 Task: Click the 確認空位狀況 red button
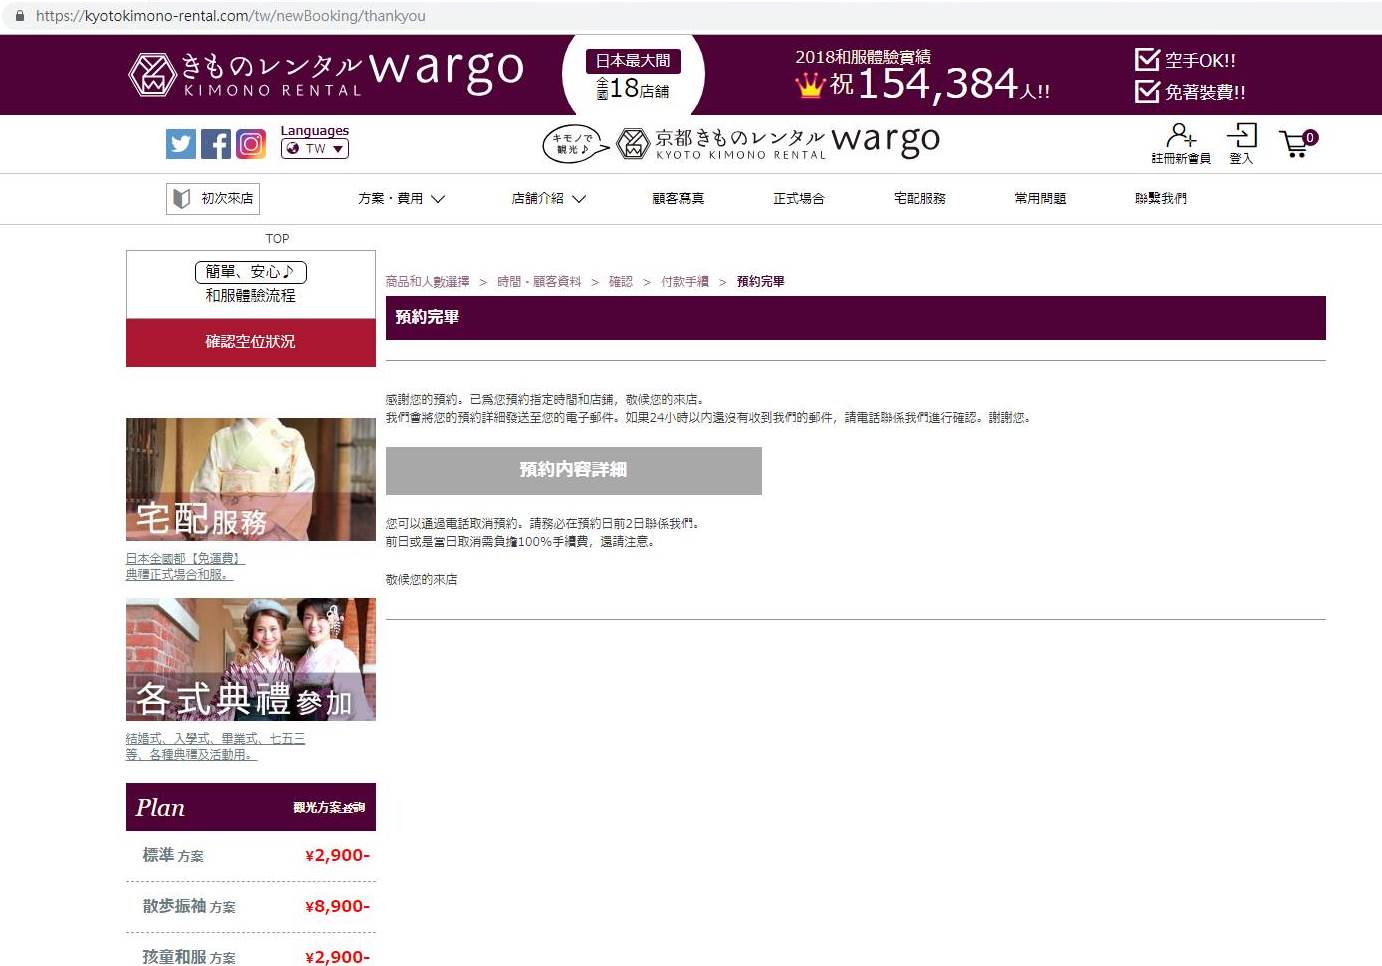click(251, 342)
